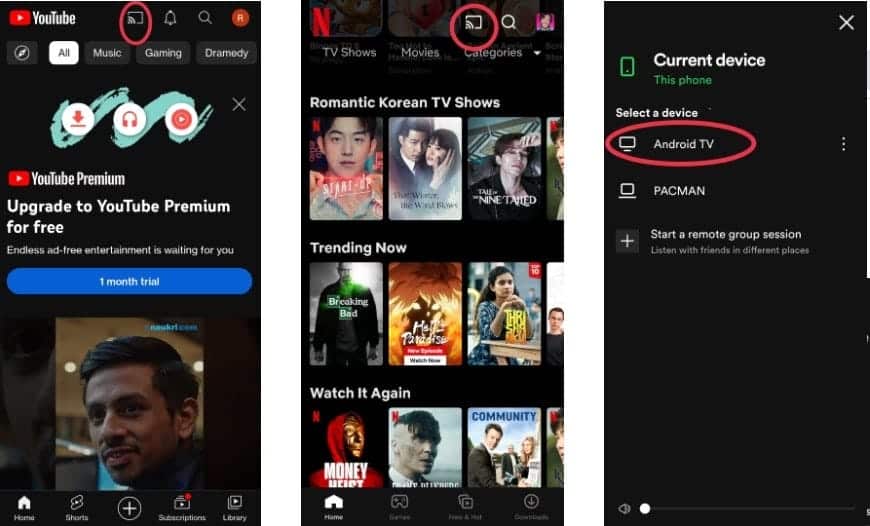Open Netflix Downloads tab
Screen dimensions: 870x526
tap(532, 507)
